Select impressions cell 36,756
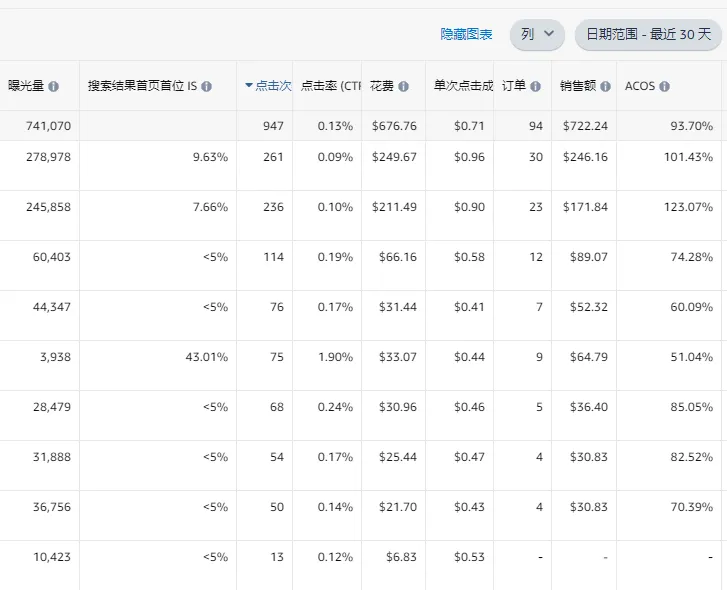 click(x=52, y=508)
